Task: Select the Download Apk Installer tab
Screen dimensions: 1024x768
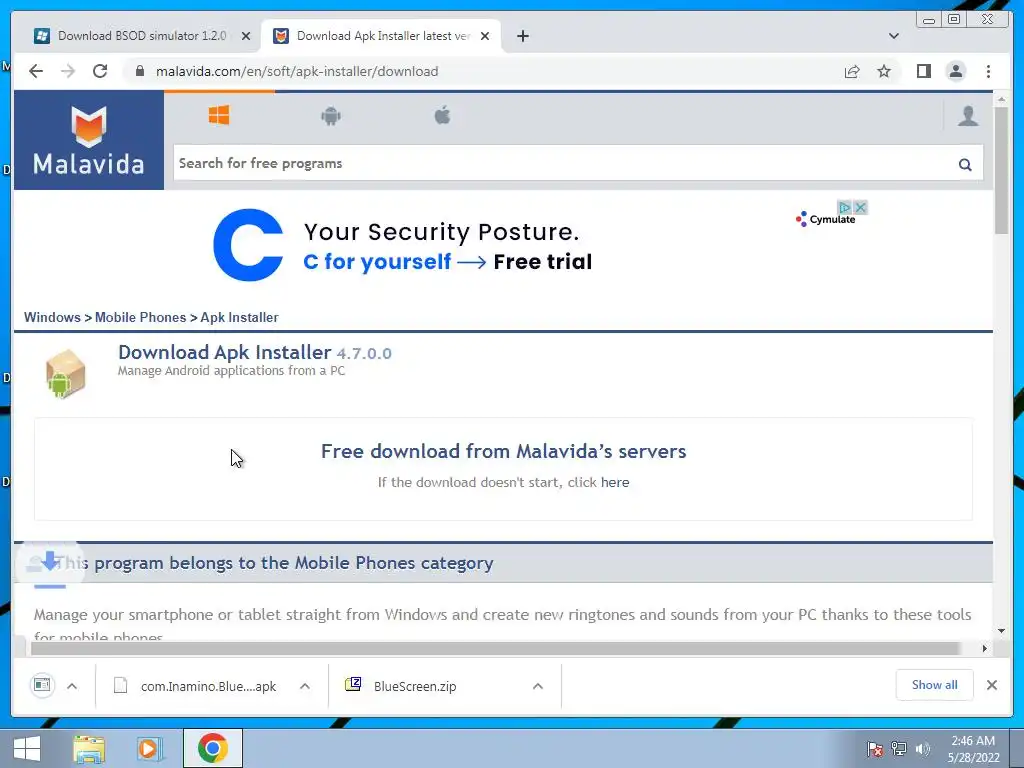Action: (x=380, y=36)
